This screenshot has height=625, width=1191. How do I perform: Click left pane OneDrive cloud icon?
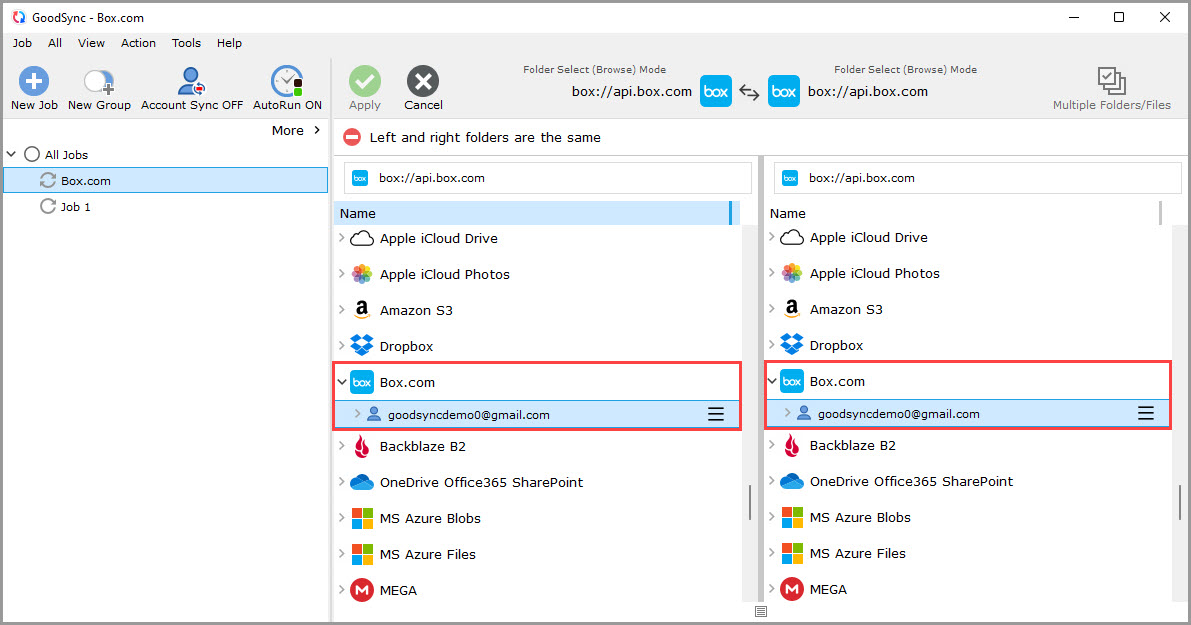pyautogui.click(x=362, y=482)
